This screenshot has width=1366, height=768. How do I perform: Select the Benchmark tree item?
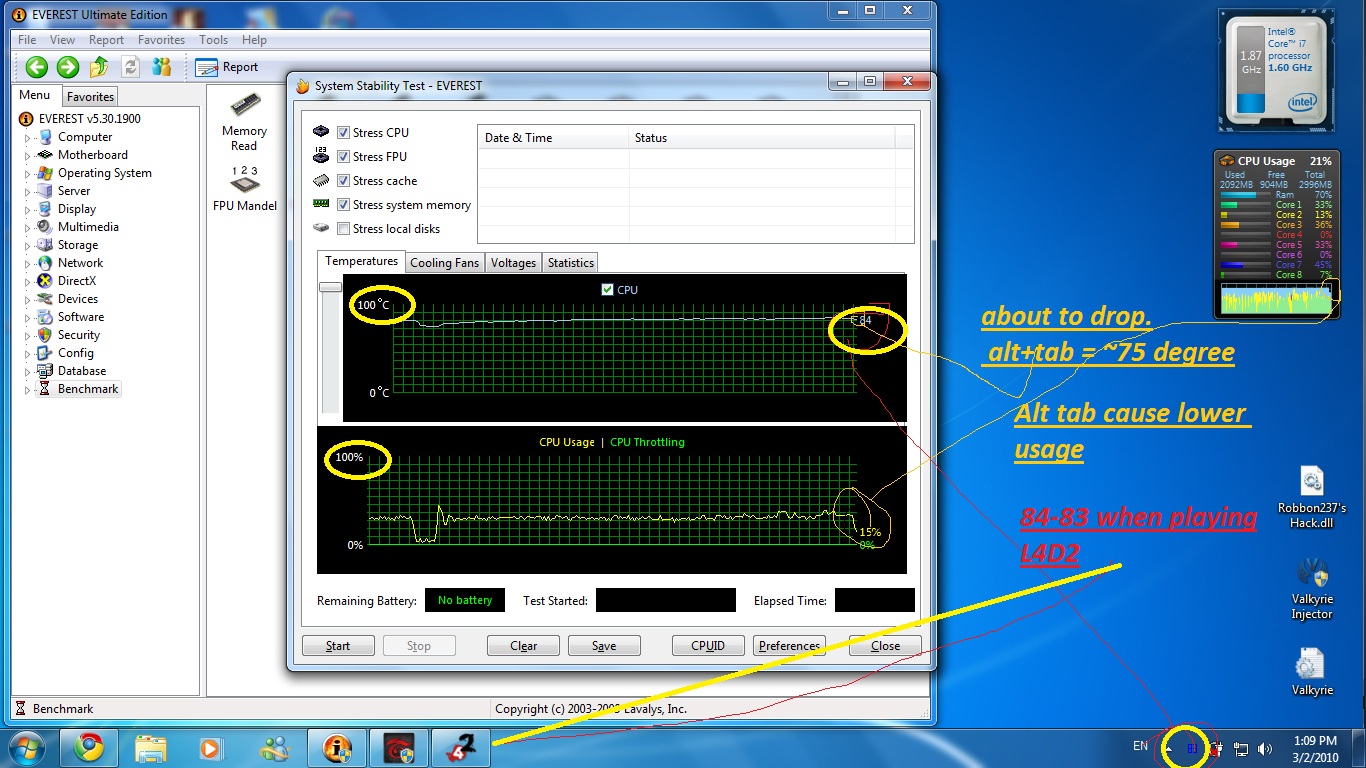click(x=88, y=389)
